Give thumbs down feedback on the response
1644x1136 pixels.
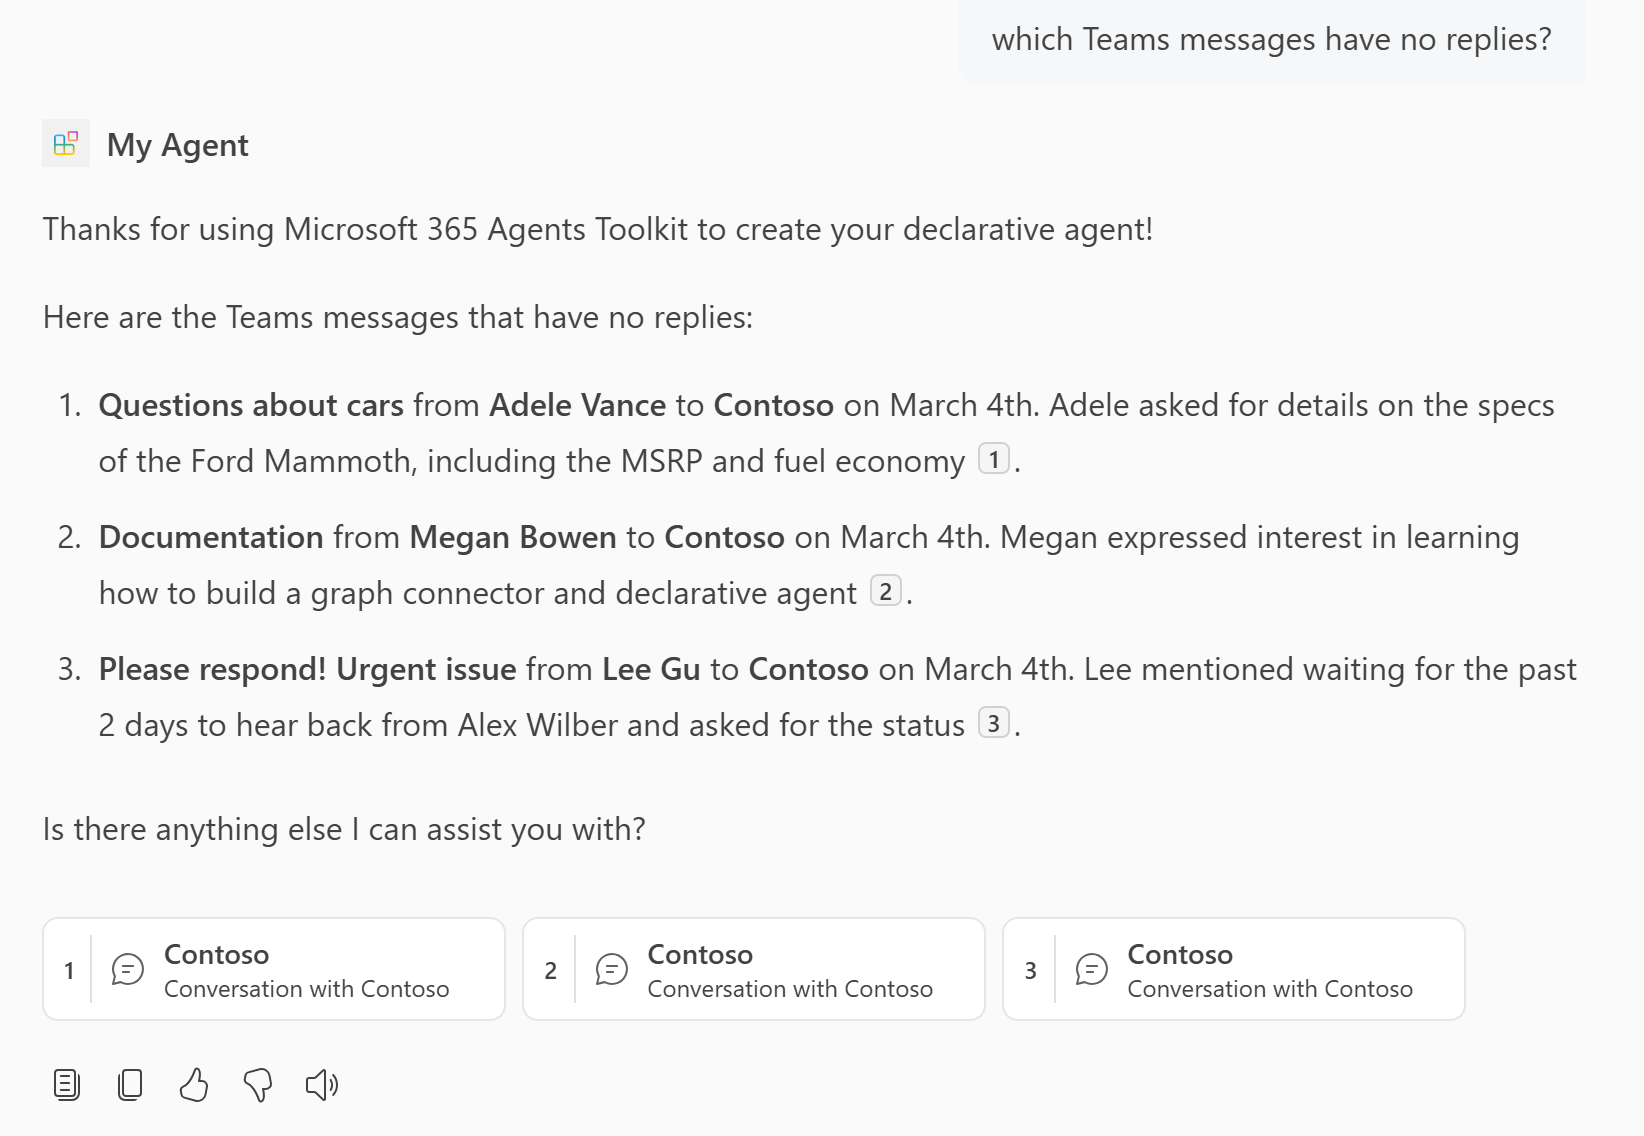(258, 1084)
